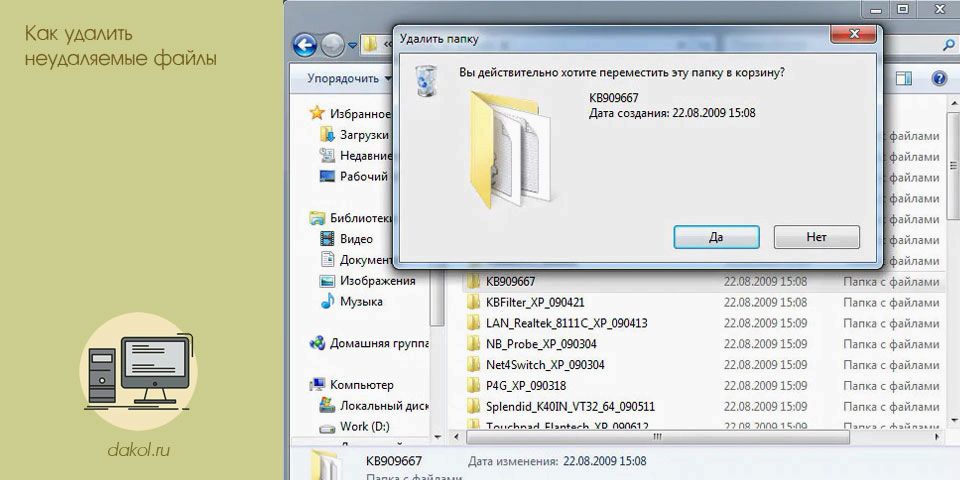Click folder icon in details pane

(324, 466)
